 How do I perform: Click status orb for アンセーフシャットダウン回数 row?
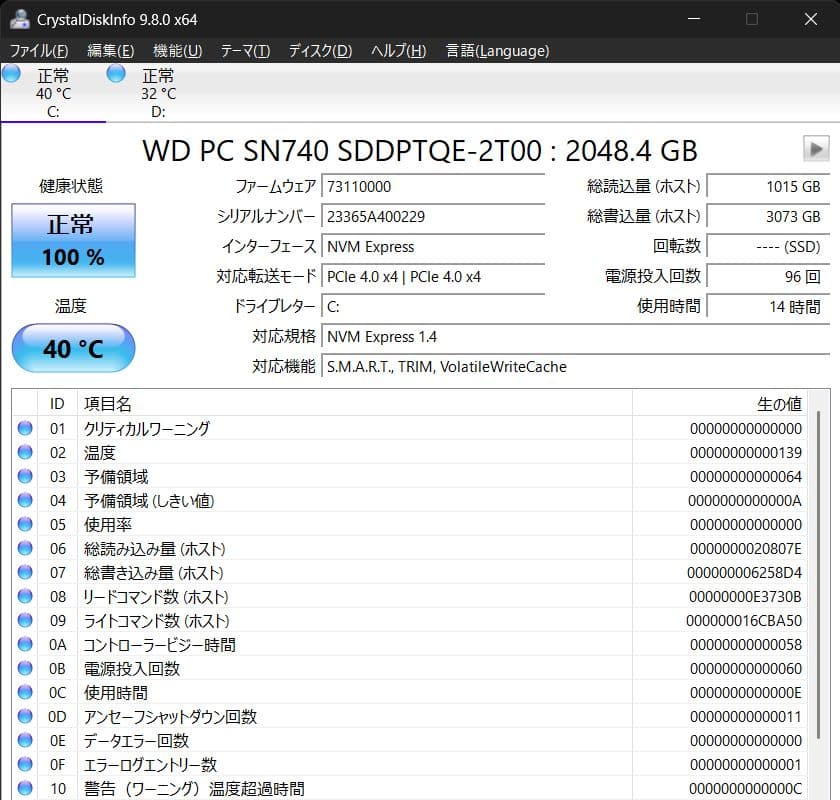click(x=25, y=716)
